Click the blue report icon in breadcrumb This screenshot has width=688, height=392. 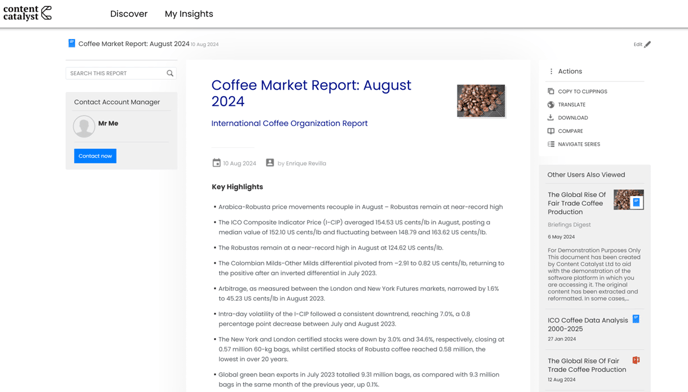coord(72,43)
